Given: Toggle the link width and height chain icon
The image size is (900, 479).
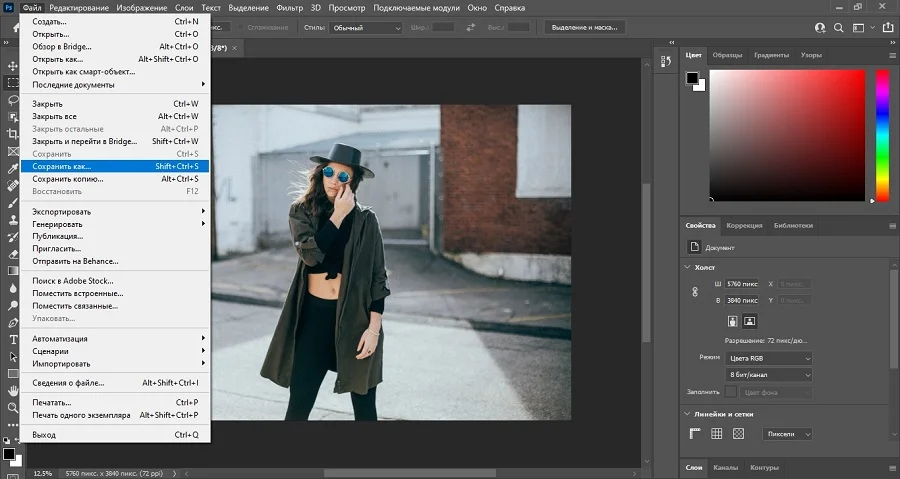Looking at the screenshot, I should (x=695, y=292).
